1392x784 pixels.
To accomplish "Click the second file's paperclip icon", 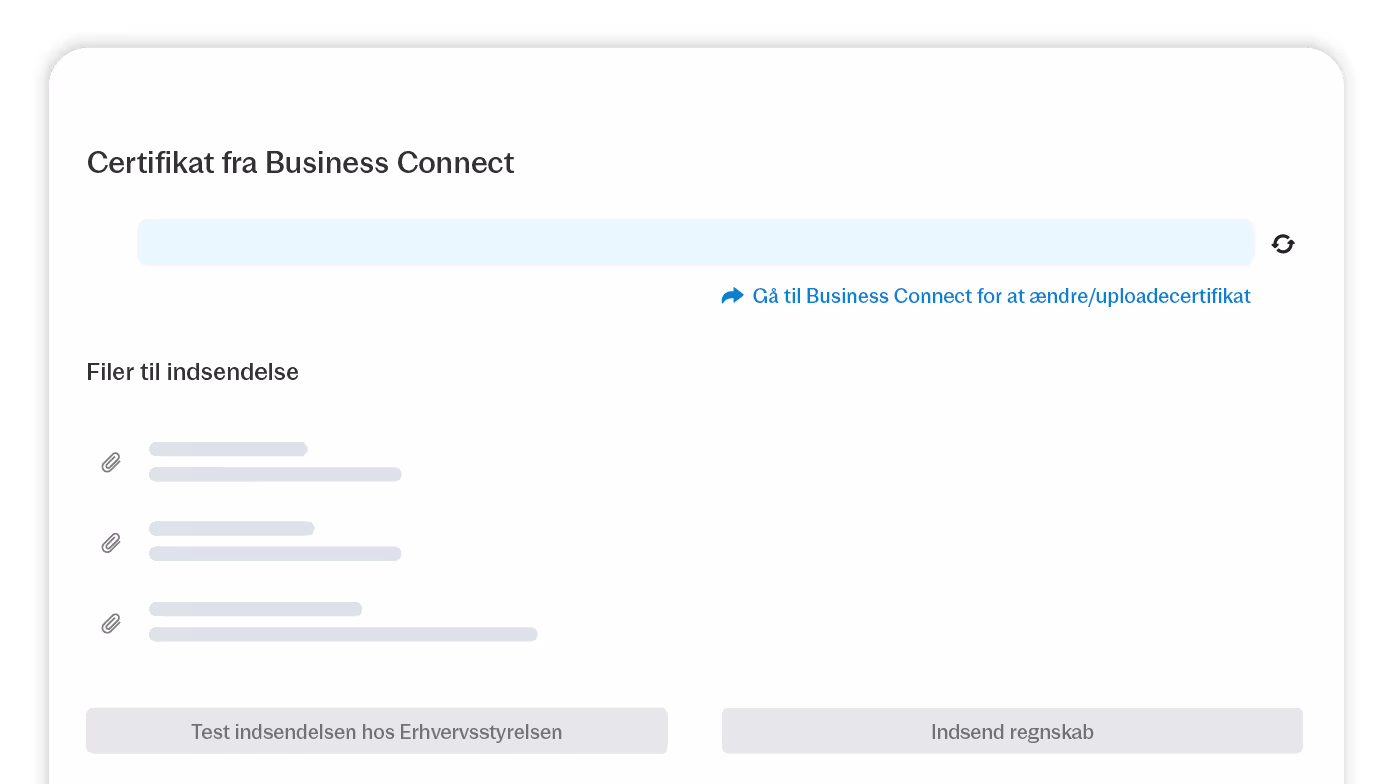I will click(x=111, y=543).
